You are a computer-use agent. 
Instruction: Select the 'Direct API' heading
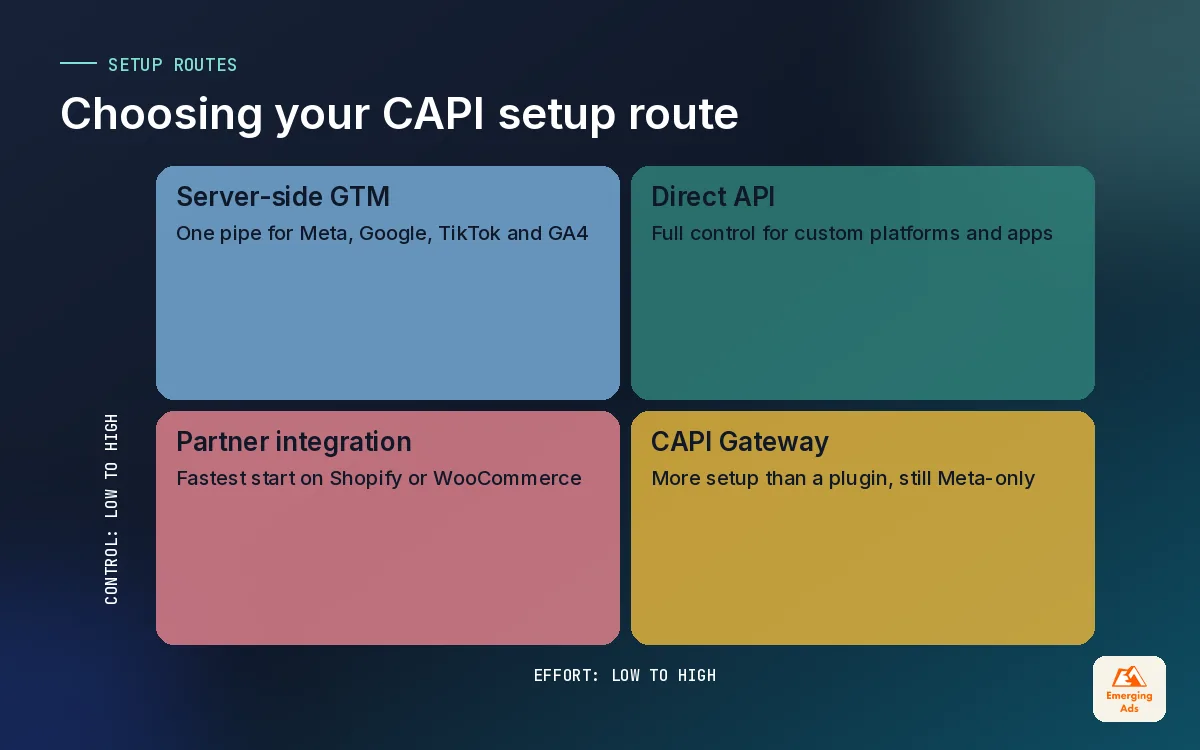[713, 196]
